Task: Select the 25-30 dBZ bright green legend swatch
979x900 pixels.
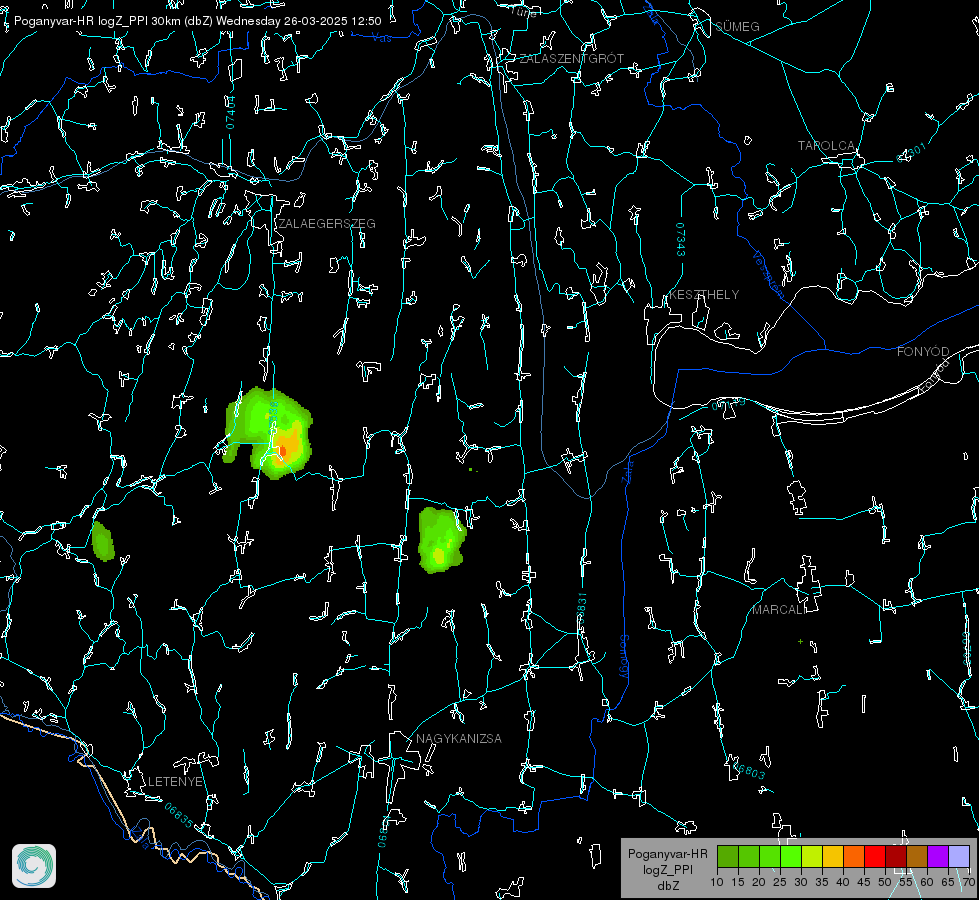Action: [x=791, y=856]
